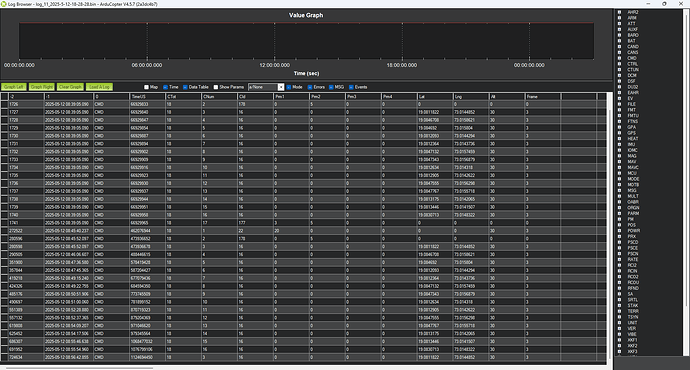Click the Lat cell in row 1727
This screenshot has width=690, height=370.
(435, 112)
